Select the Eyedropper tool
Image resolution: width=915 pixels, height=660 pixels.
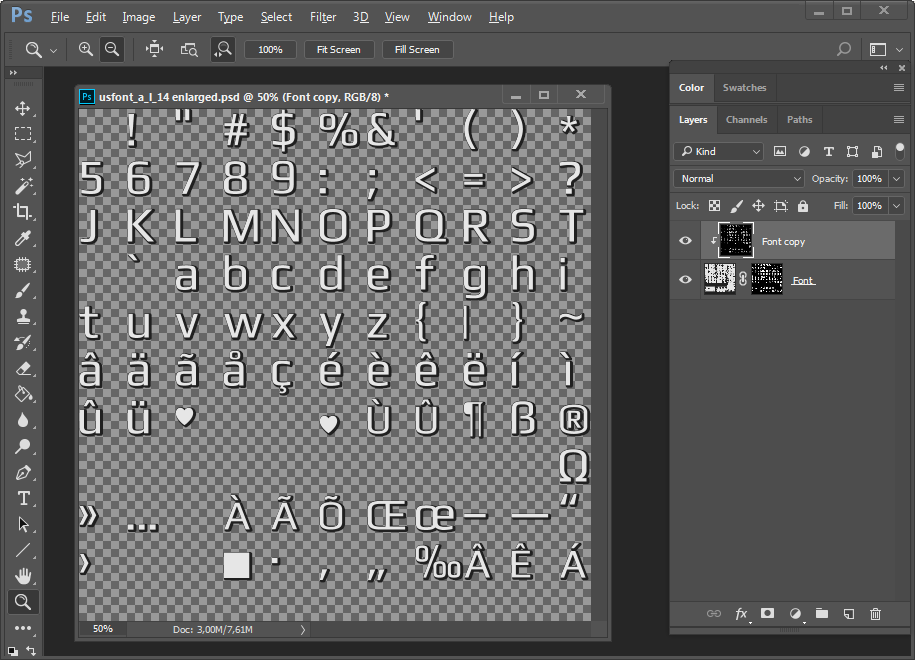(23, 238)
